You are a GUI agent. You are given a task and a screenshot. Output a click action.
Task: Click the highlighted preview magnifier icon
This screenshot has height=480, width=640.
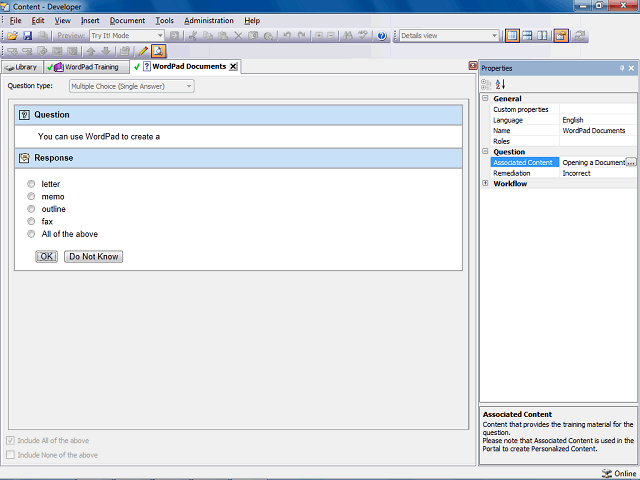pyautogui.click(x=158, y=51)
